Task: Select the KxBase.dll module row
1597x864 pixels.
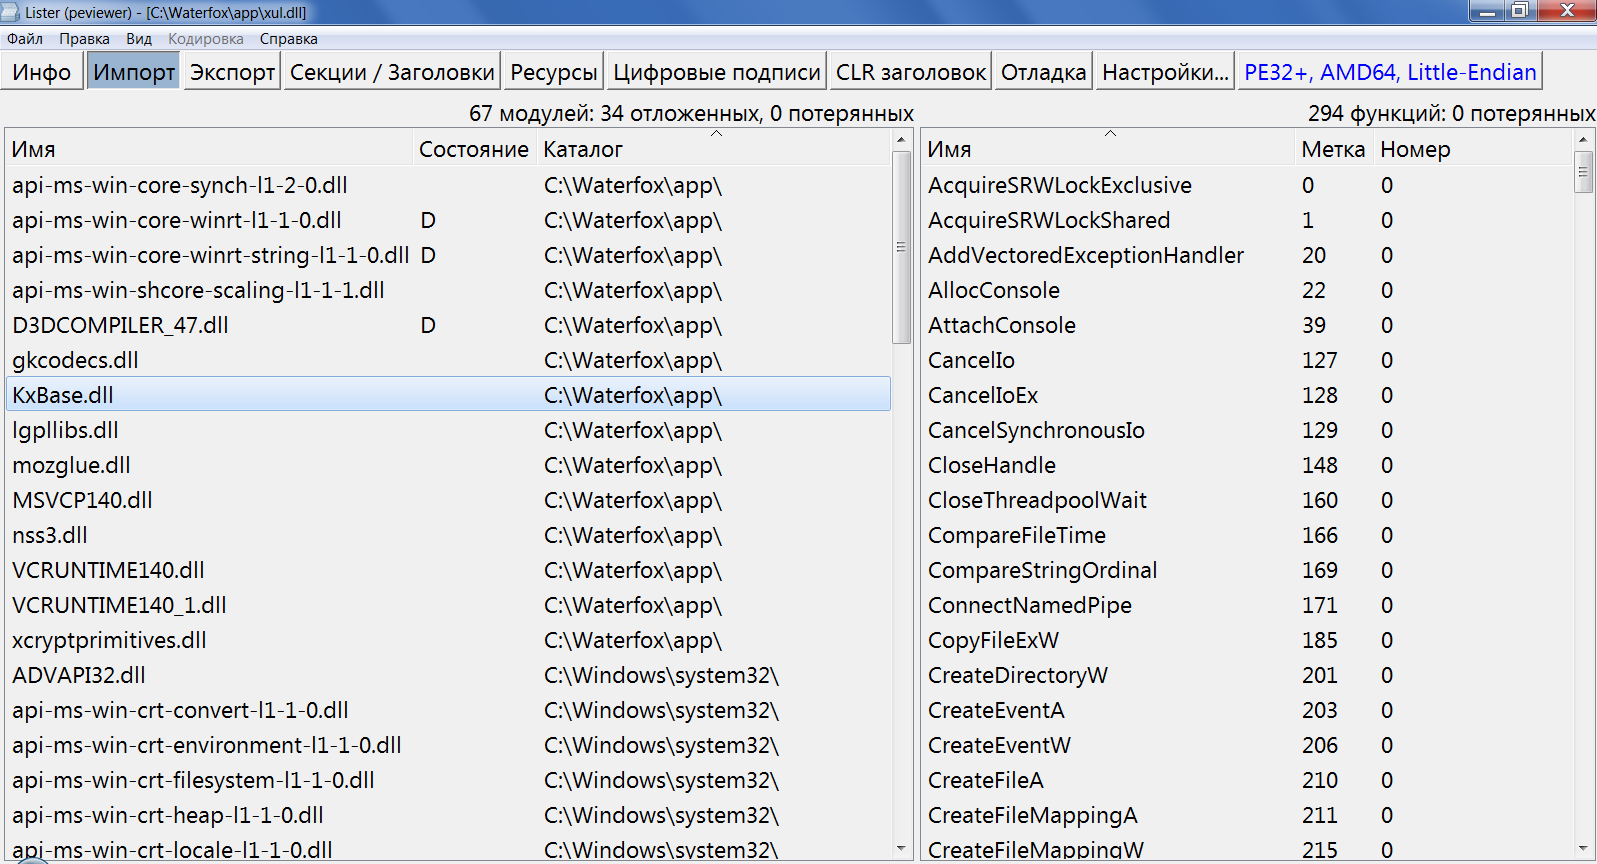Action: [x=448, y=395]
